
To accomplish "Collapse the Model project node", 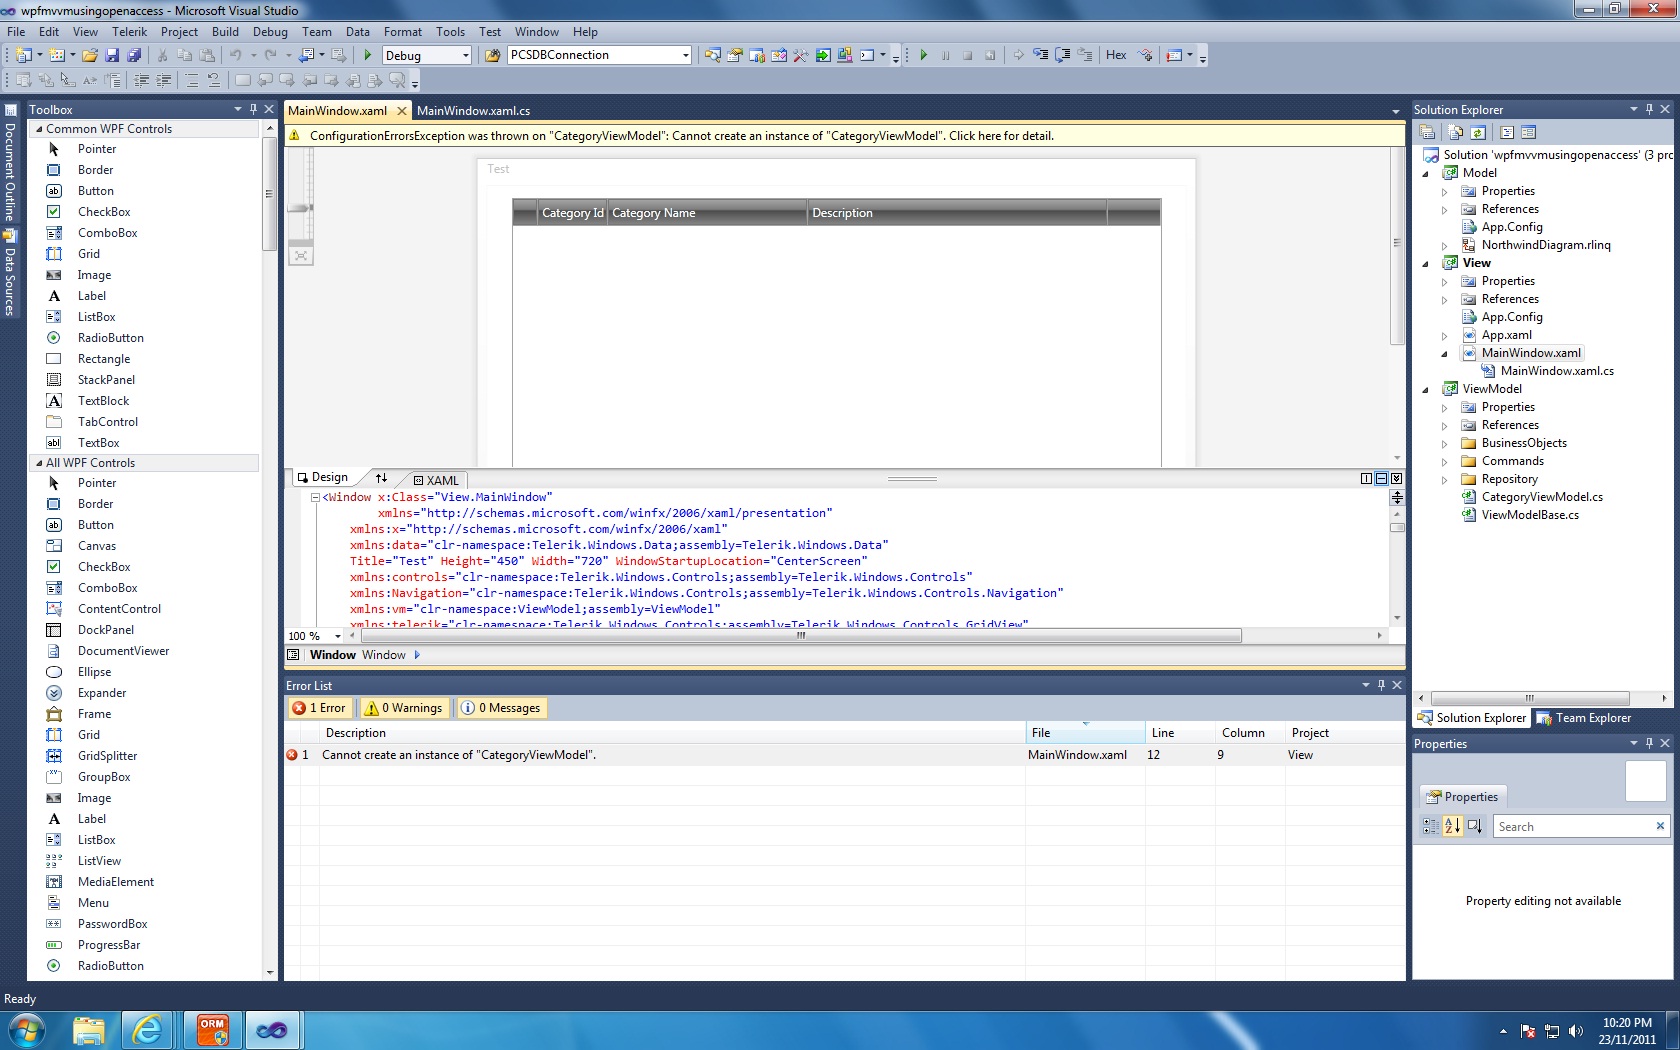I will 1426,173.
